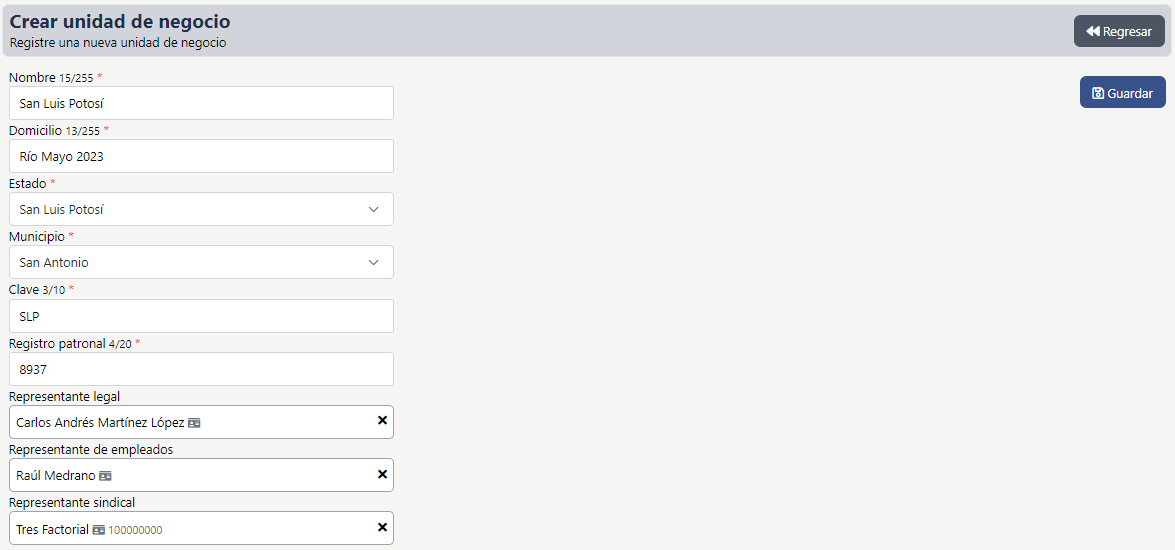Click the Representante legal selection box

pos(280,422)
